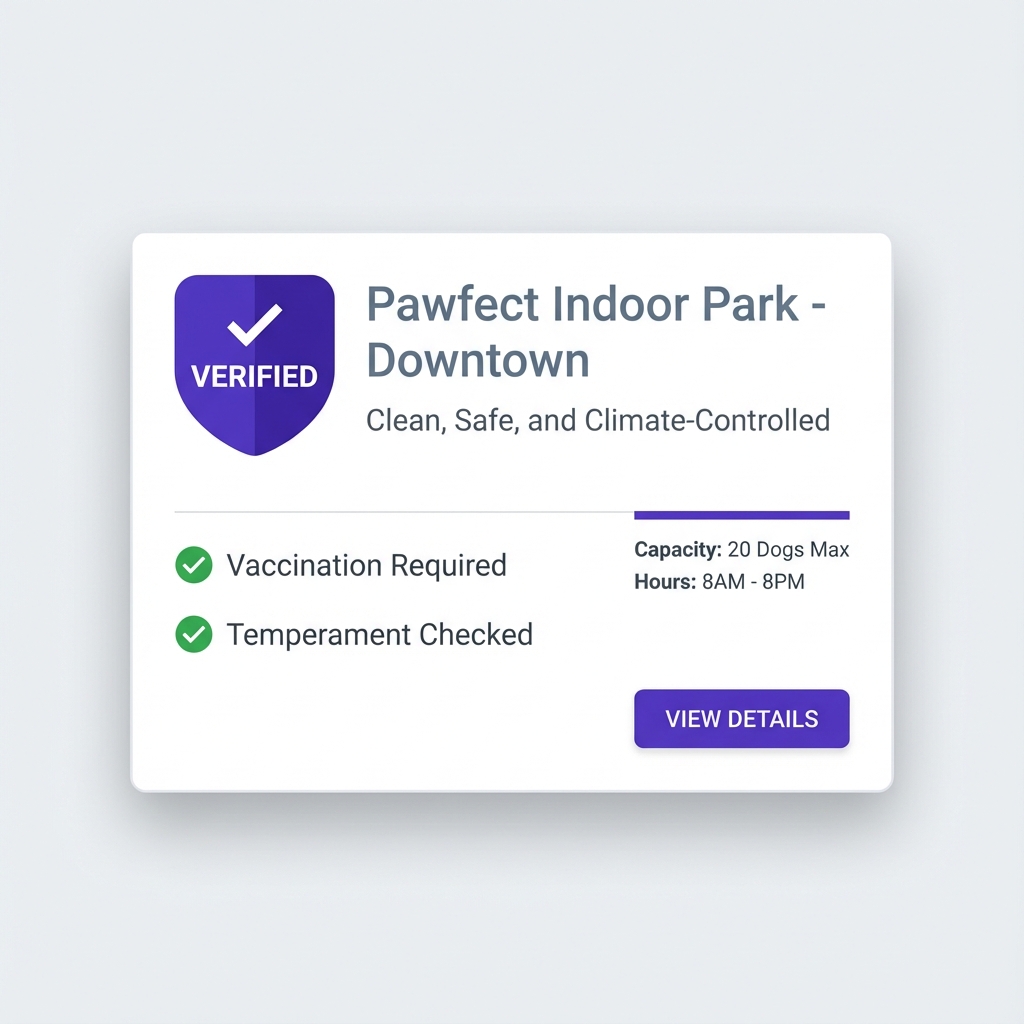Viewport: 1024px width, 1024px height.
Task: Select the Pawfect Indoor Park - Downtown title
Action: 596,332
